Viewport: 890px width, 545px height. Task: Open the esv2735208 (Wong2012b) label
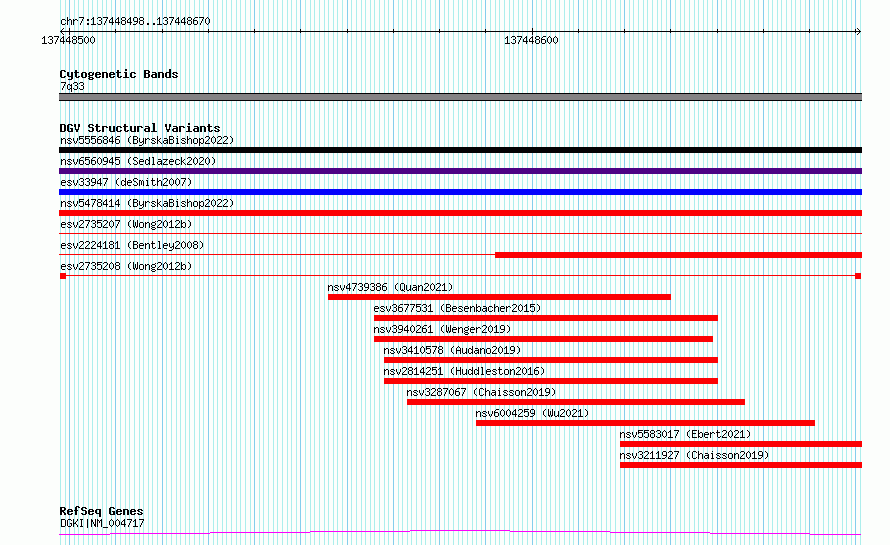[x=126, y=266]
